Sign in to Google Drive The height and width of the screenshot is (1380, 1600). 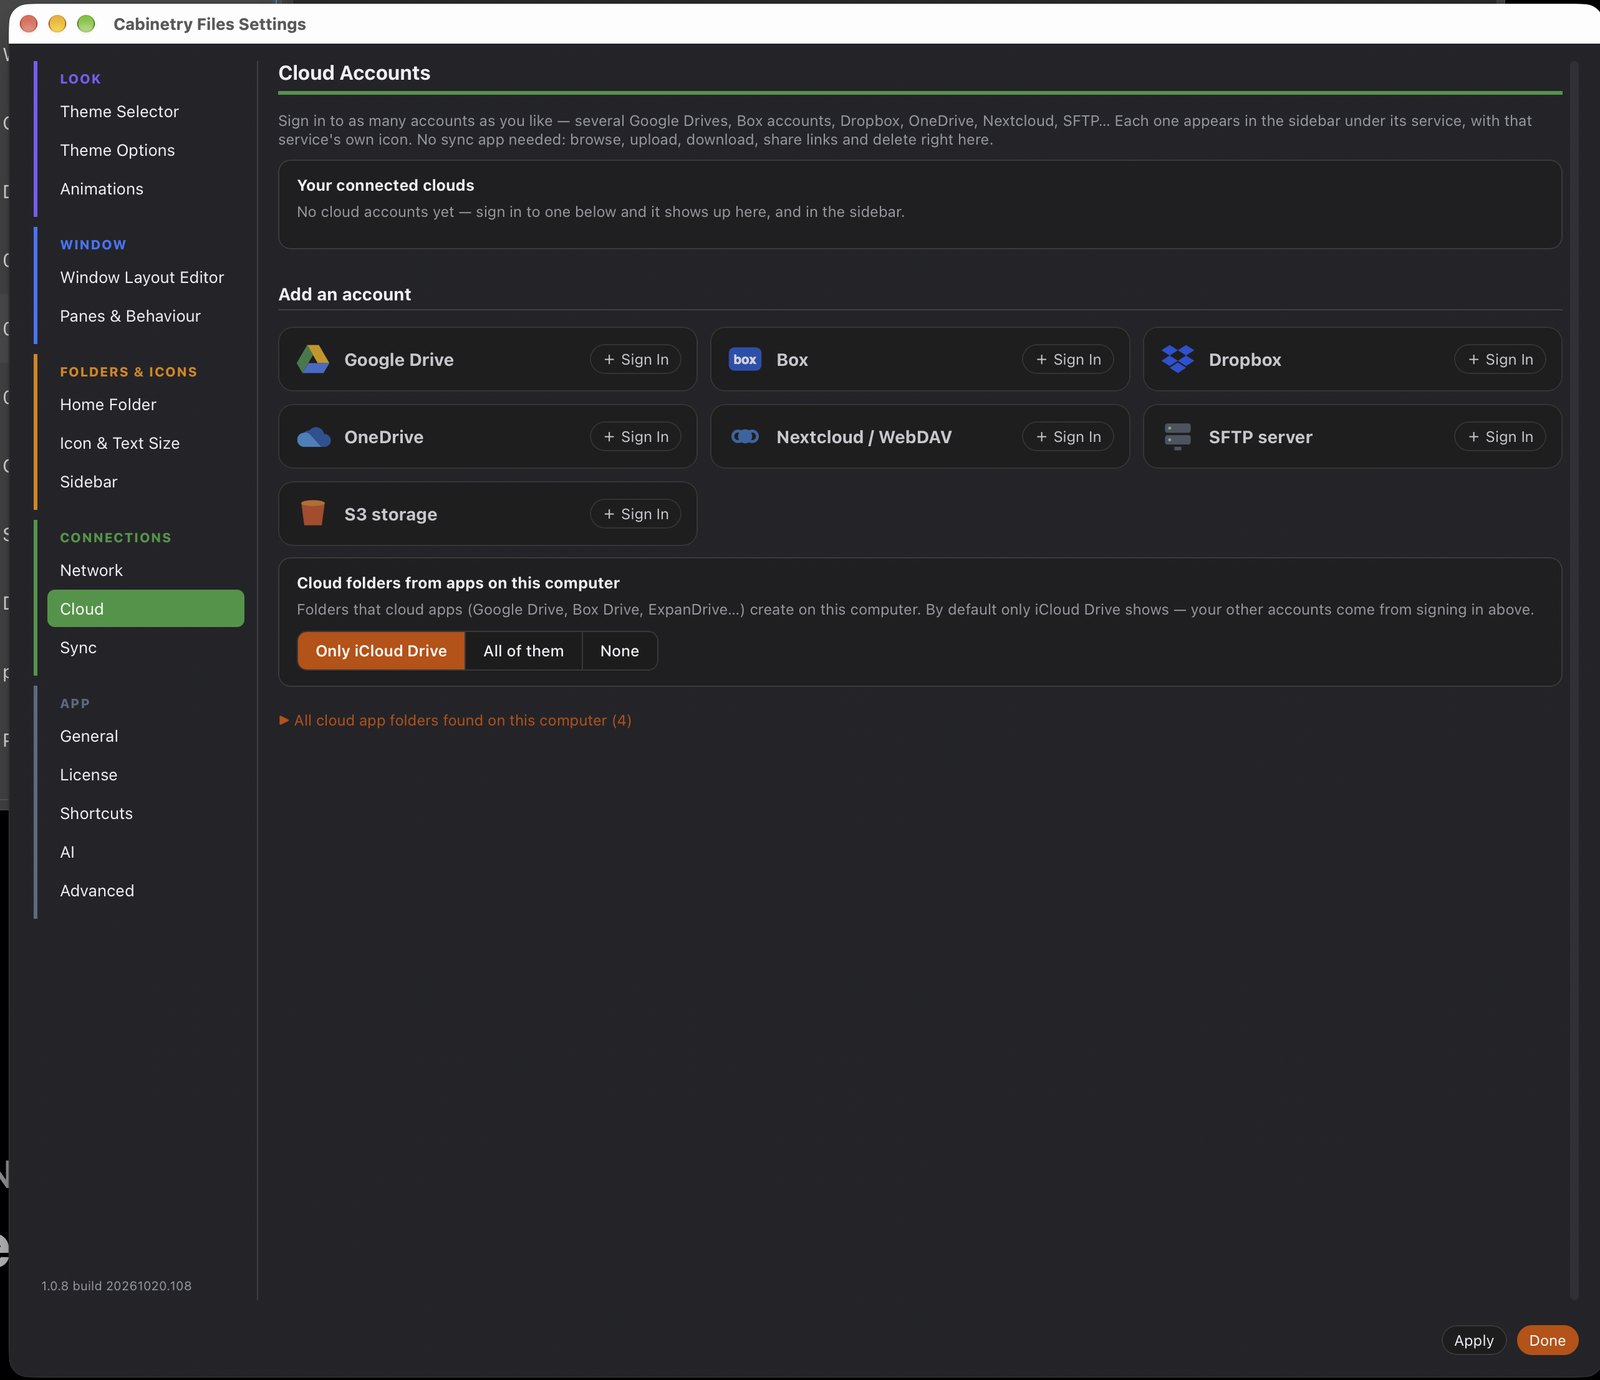pos(636,359)
